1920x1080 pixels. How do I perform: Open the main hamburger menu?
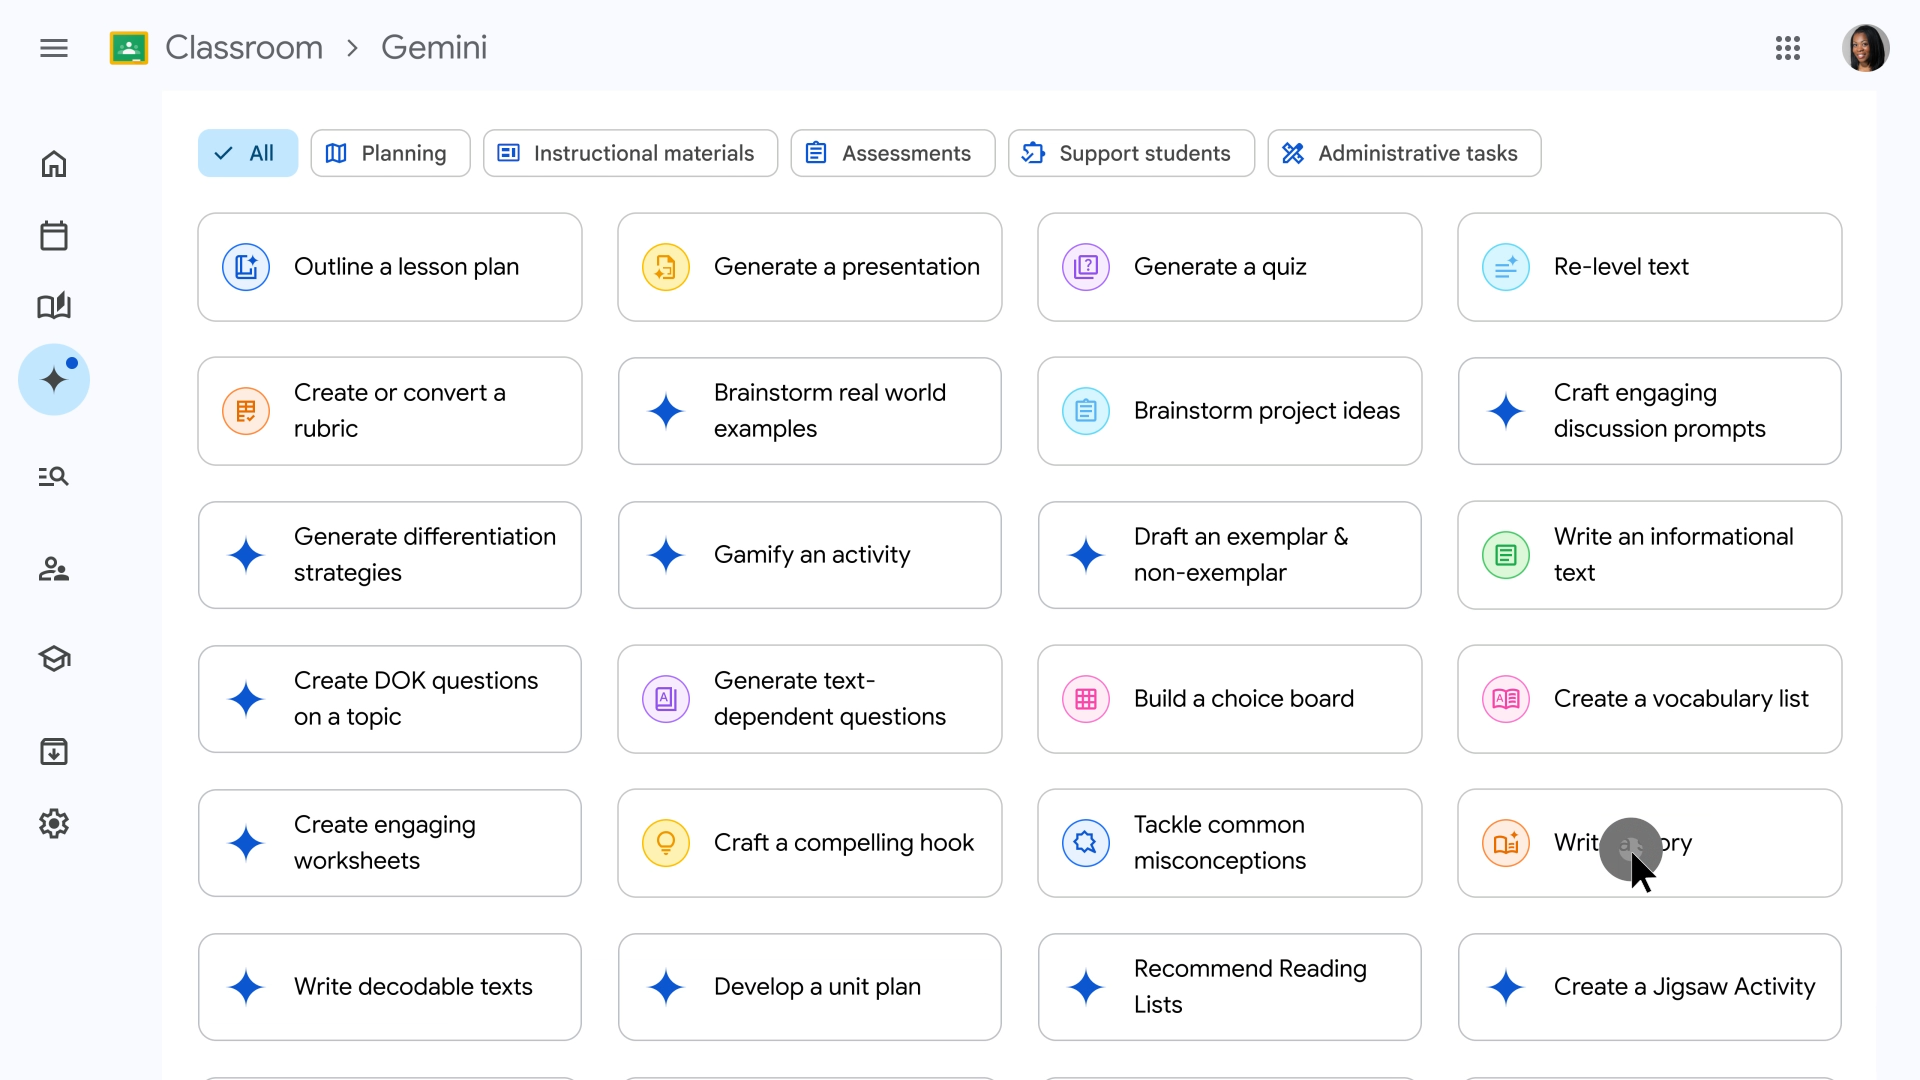click(x=54, y=48)
